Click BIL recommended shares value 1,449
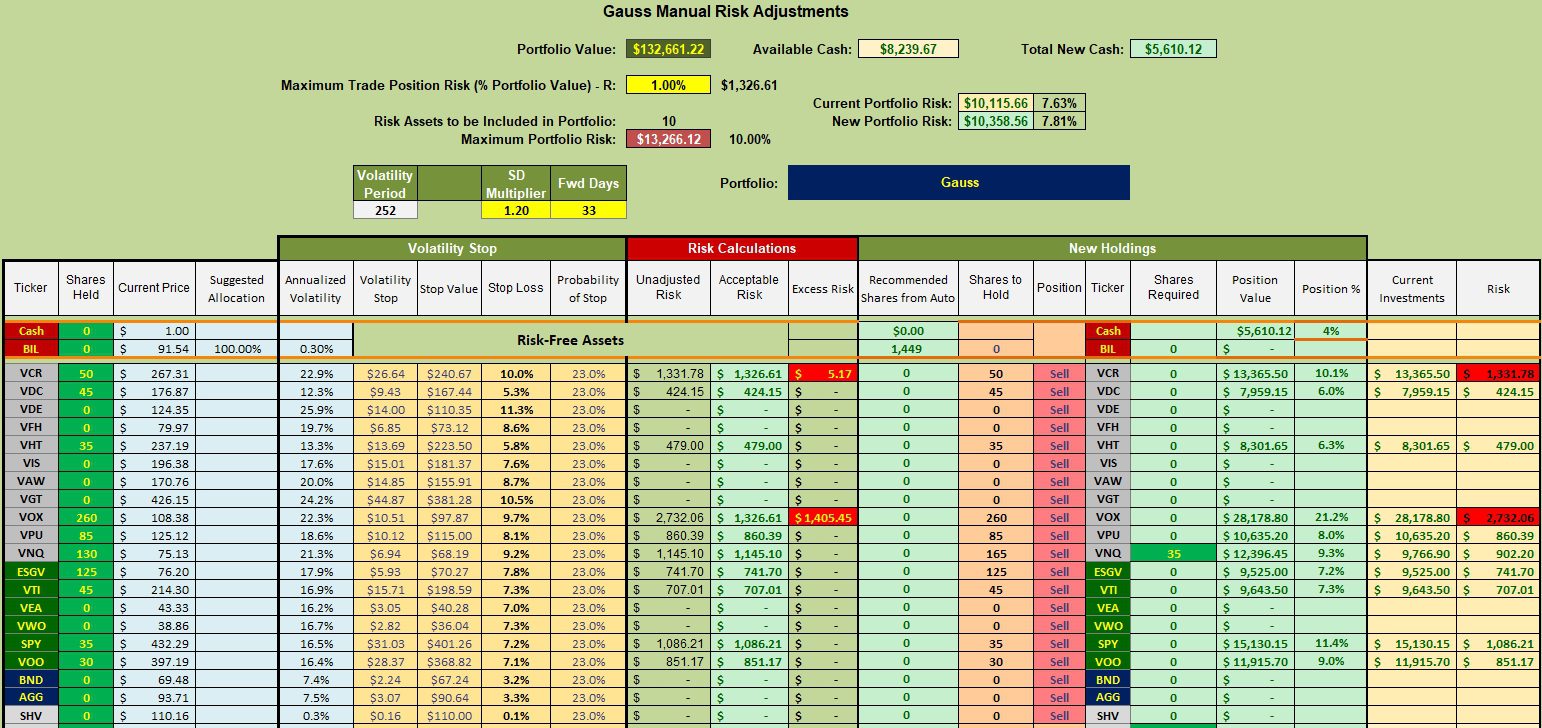1542x728 pixels. [908, 349]
